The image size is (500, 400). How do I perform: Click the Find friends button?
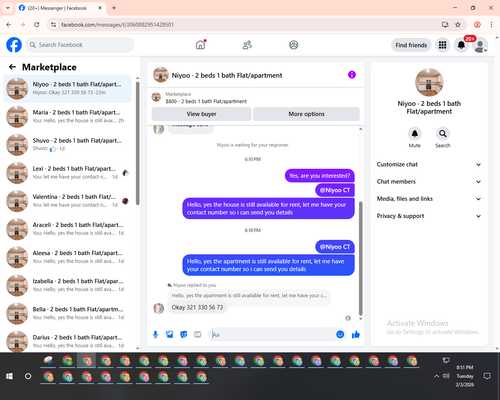point(411,45)
